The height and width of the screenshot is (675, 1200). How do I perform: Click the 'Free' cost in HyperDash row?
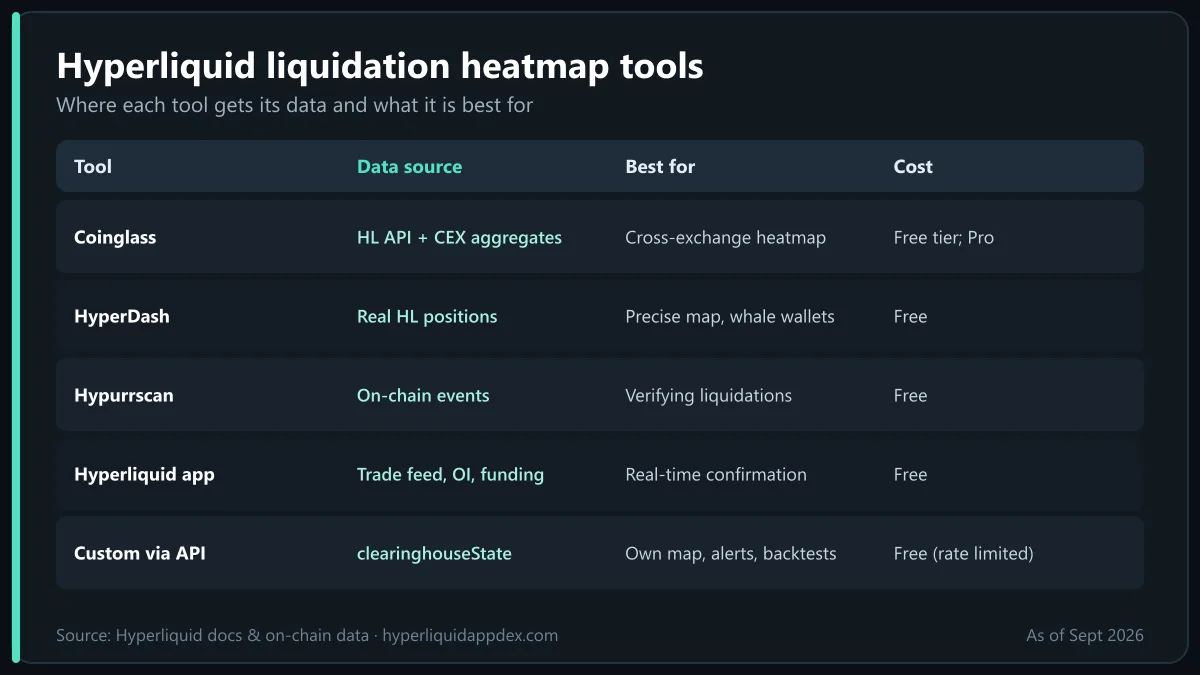tap(910, 317)
